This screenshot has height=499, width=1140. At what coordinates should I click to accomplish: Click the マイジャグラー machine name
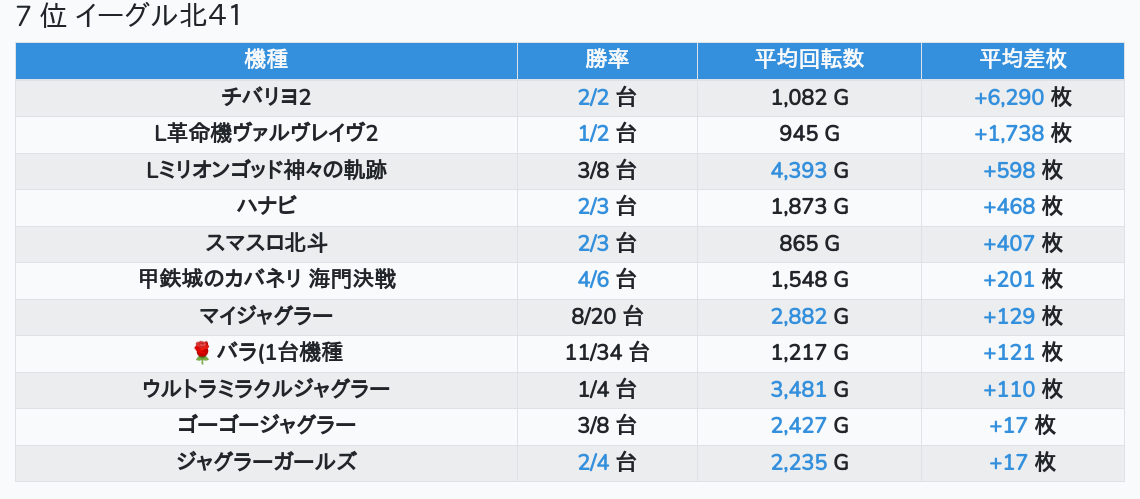(266, 317)
